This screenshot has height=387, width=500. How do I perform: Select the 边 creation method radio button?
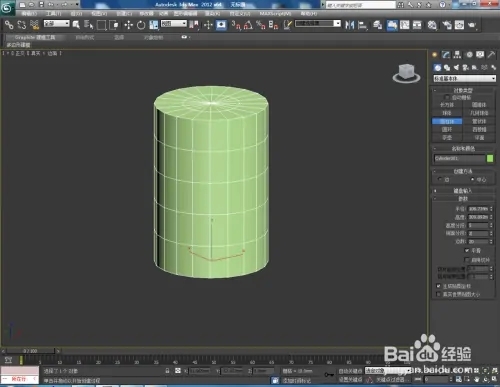click(440, 179)
